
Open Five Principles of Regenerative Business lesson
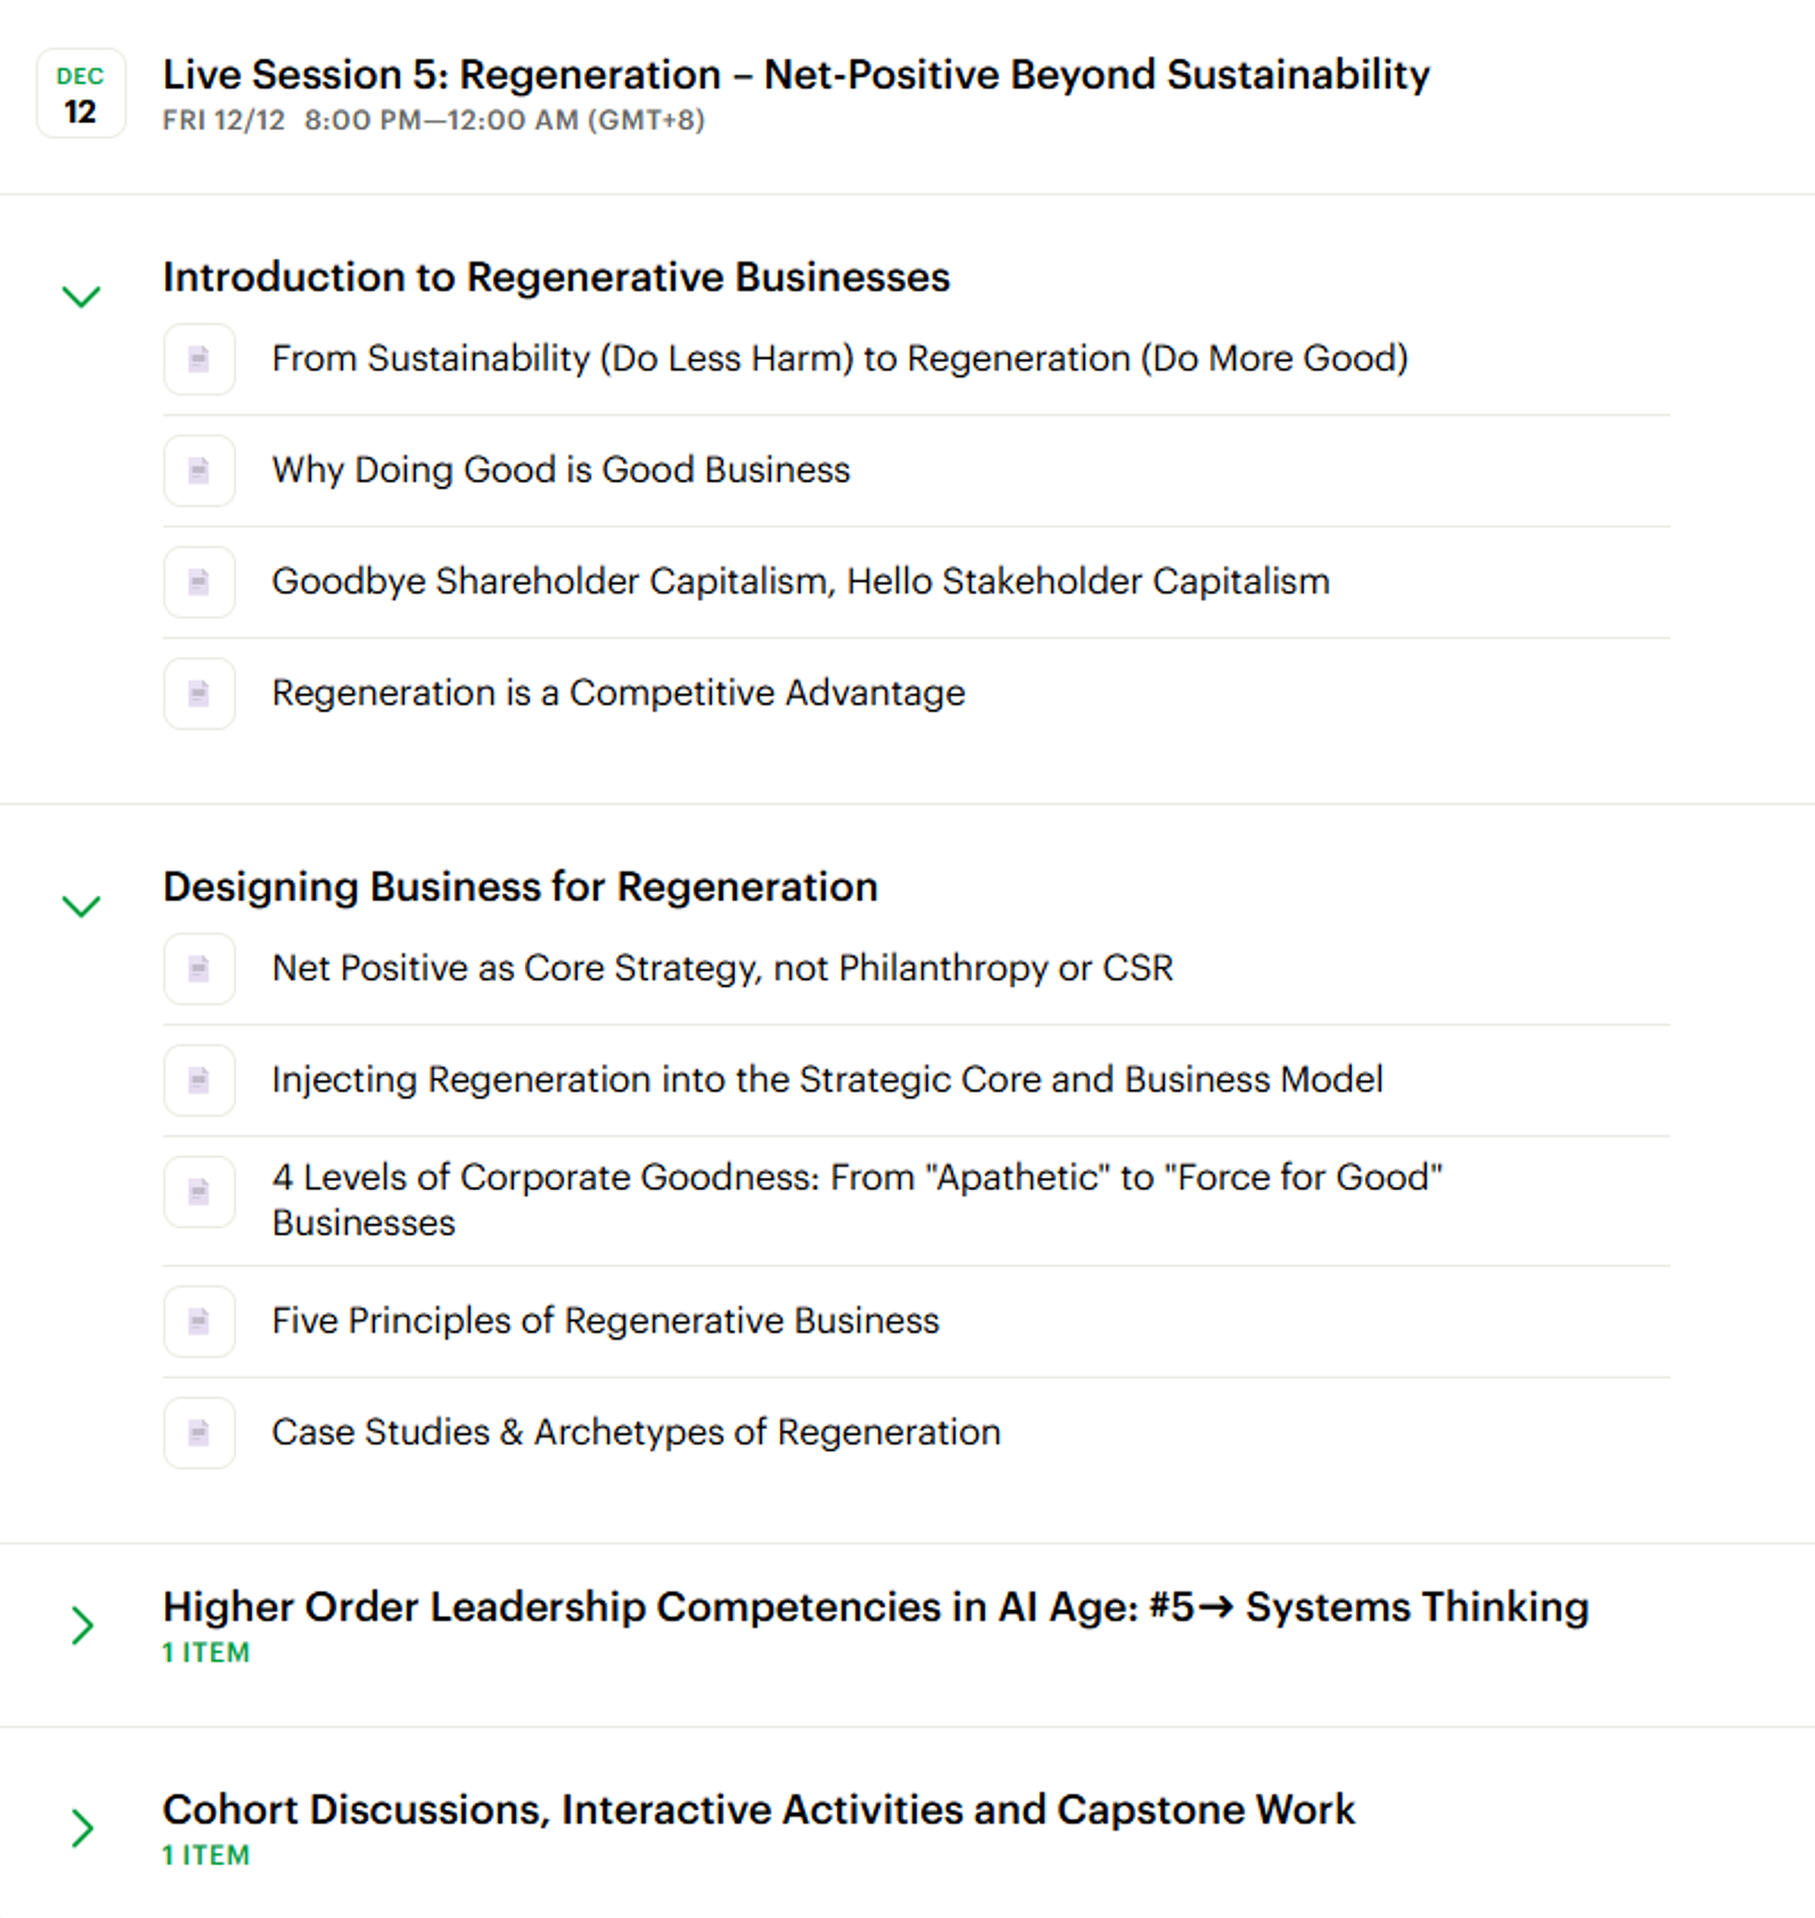point(605,1321)
